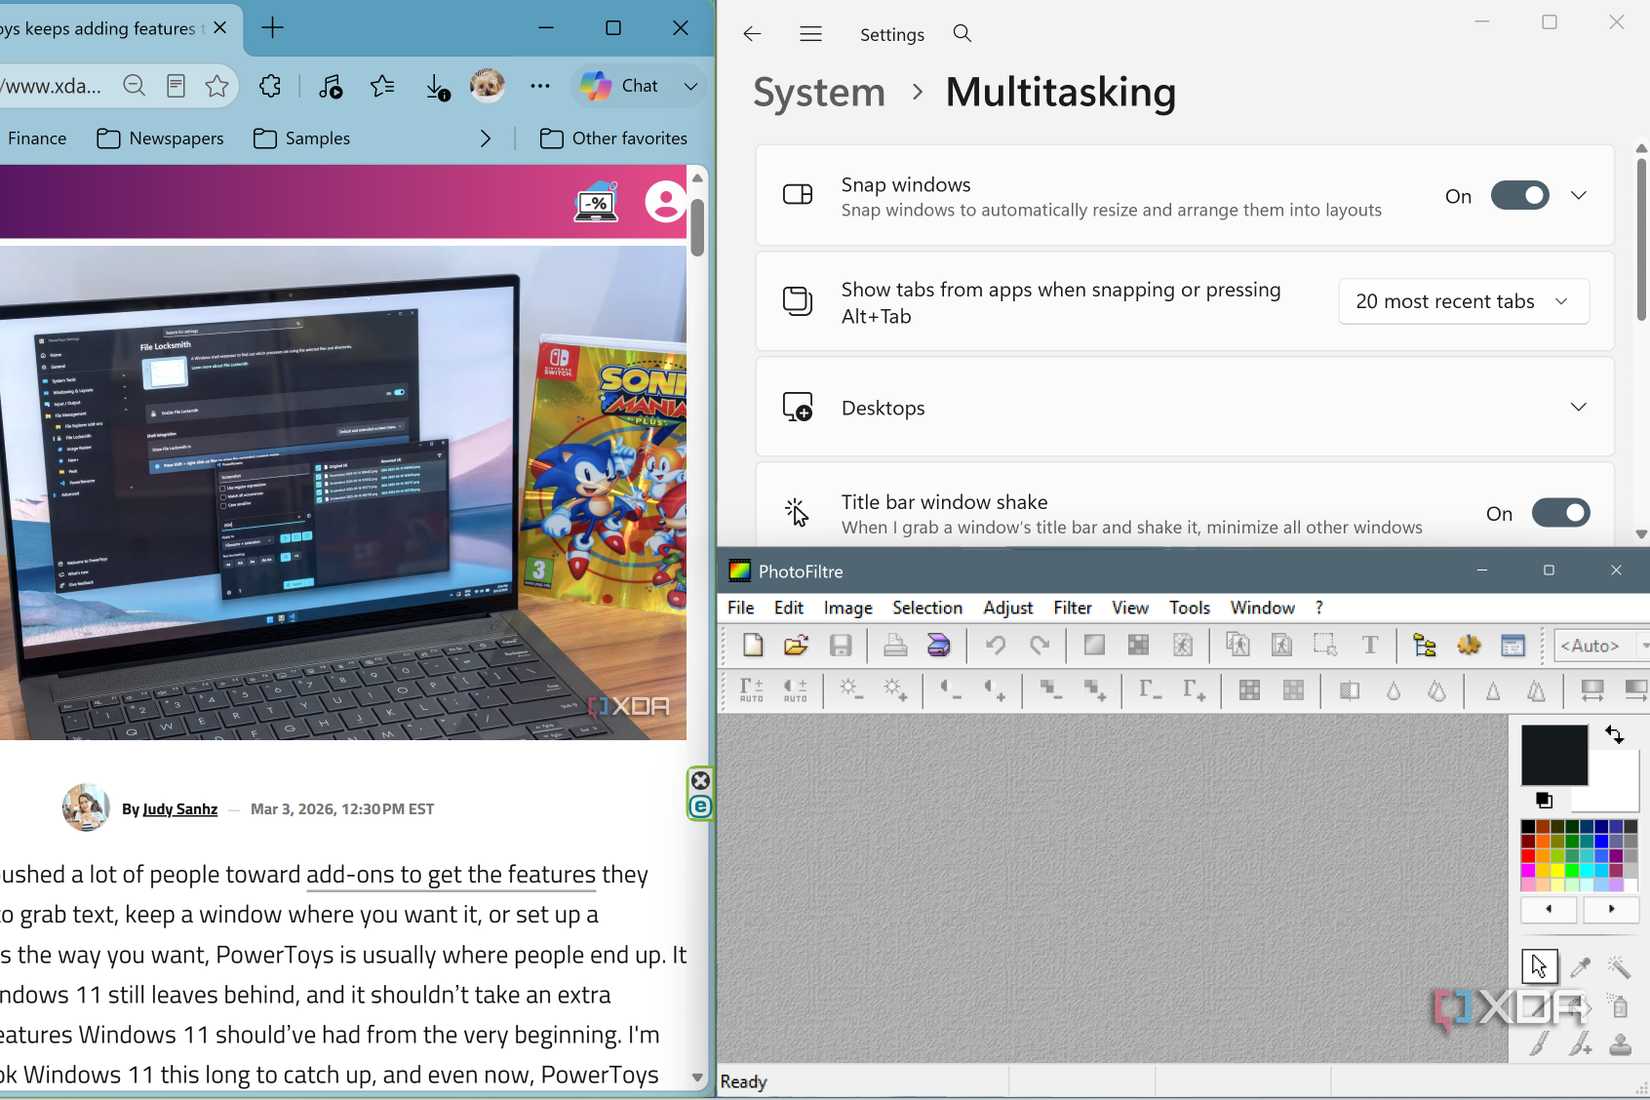
Task: Open the Settings navigation hamburger menu
Action: point(811,34)
